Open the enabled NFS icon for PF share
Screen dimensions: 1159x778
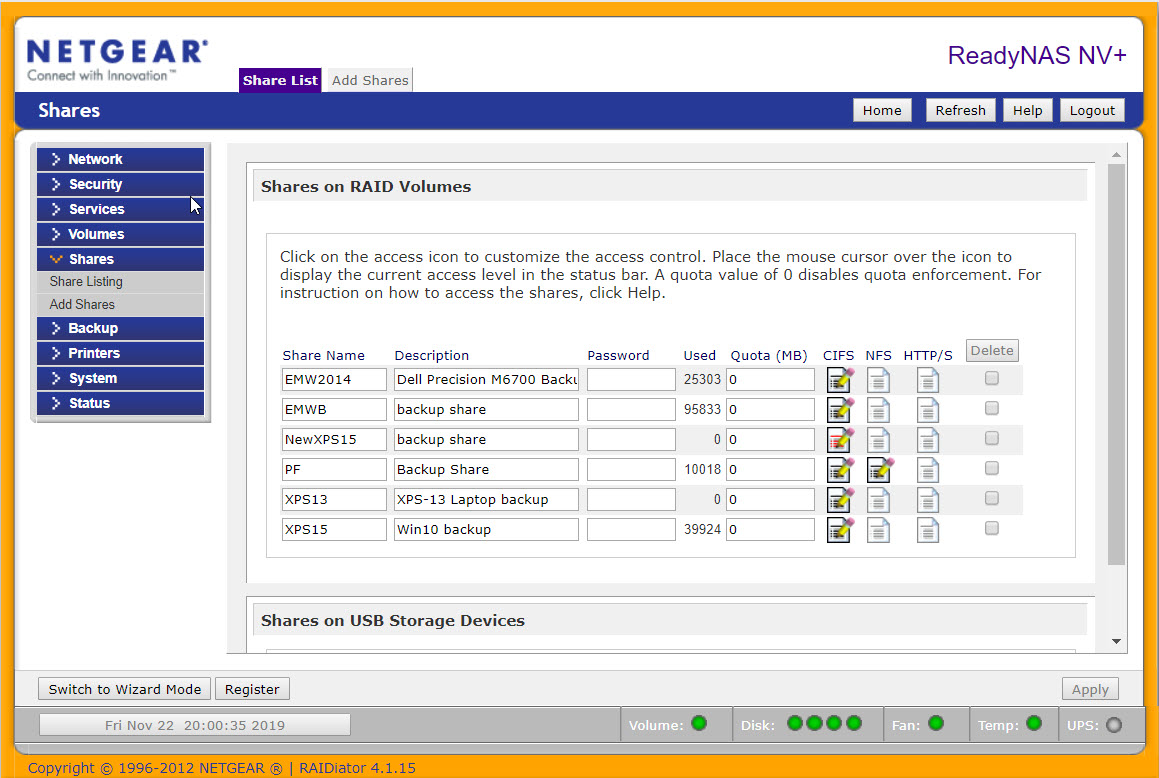[x=879, y=470]
